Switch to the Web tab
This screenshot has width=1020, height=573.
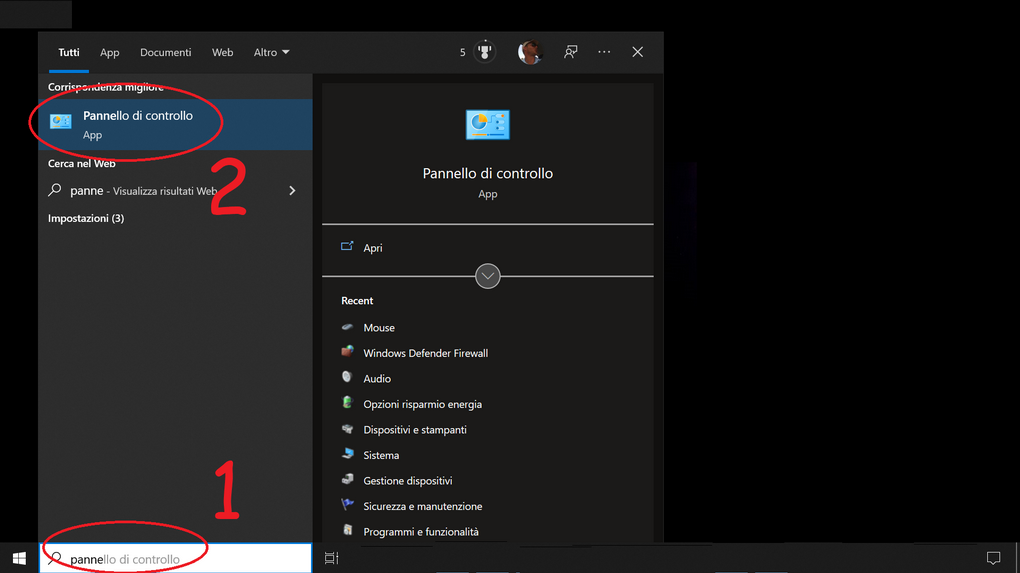[222, 52]
